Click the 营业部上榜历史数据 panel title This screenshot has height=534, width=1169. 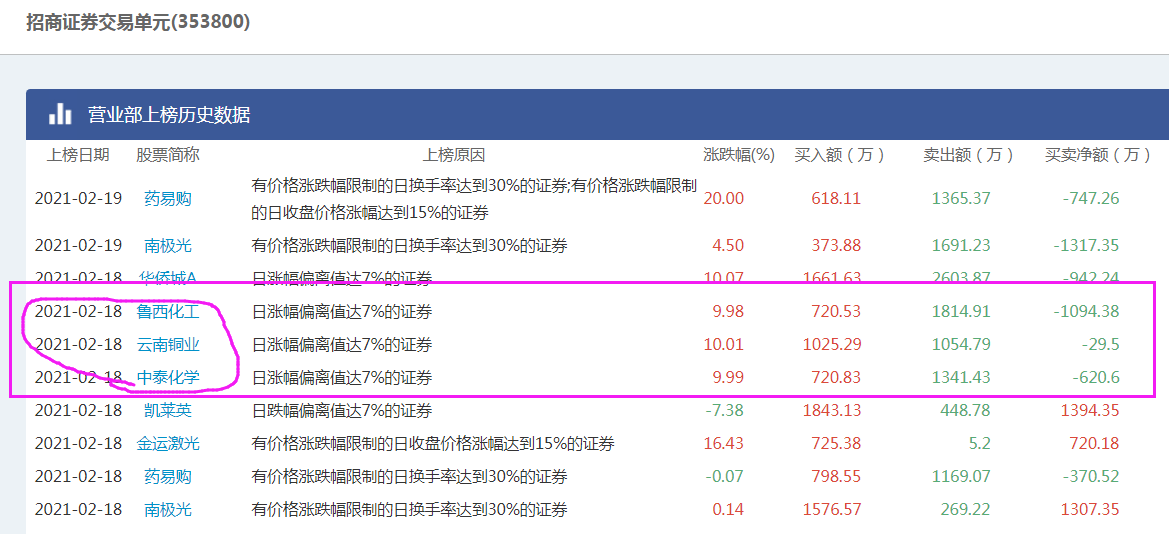coord(168,115)
